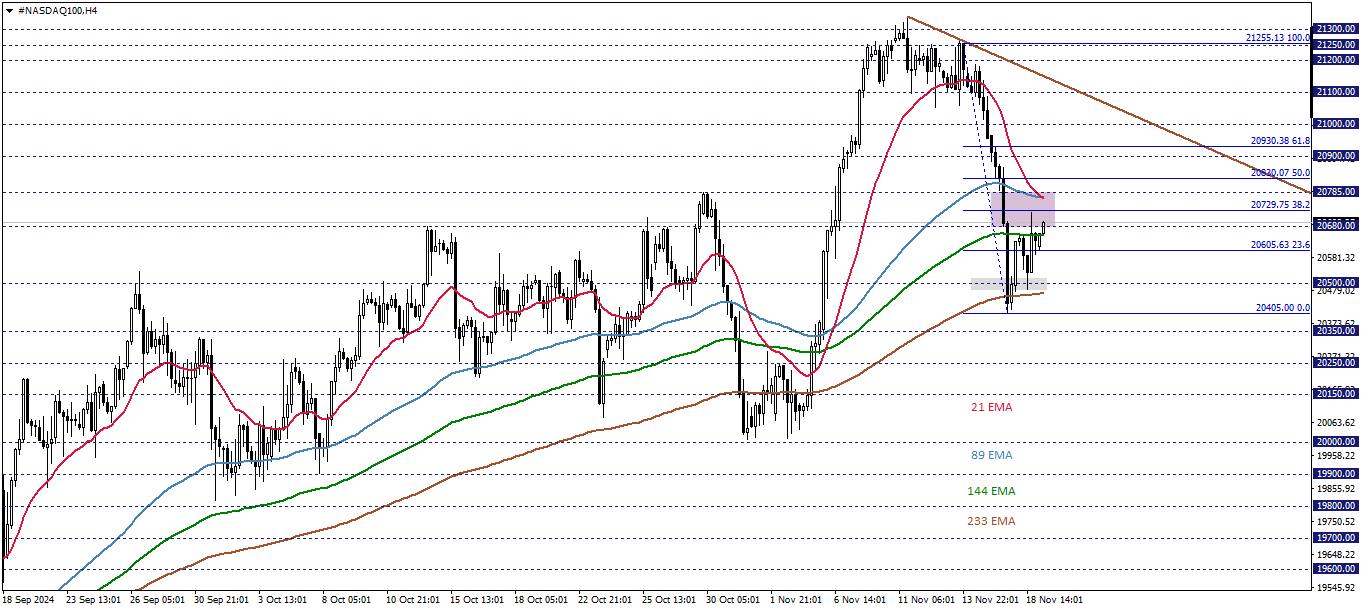Select the 20605.63 23.6 Fibonacci label
This screenshot has height=611, width=1362.
point(1280,245)
